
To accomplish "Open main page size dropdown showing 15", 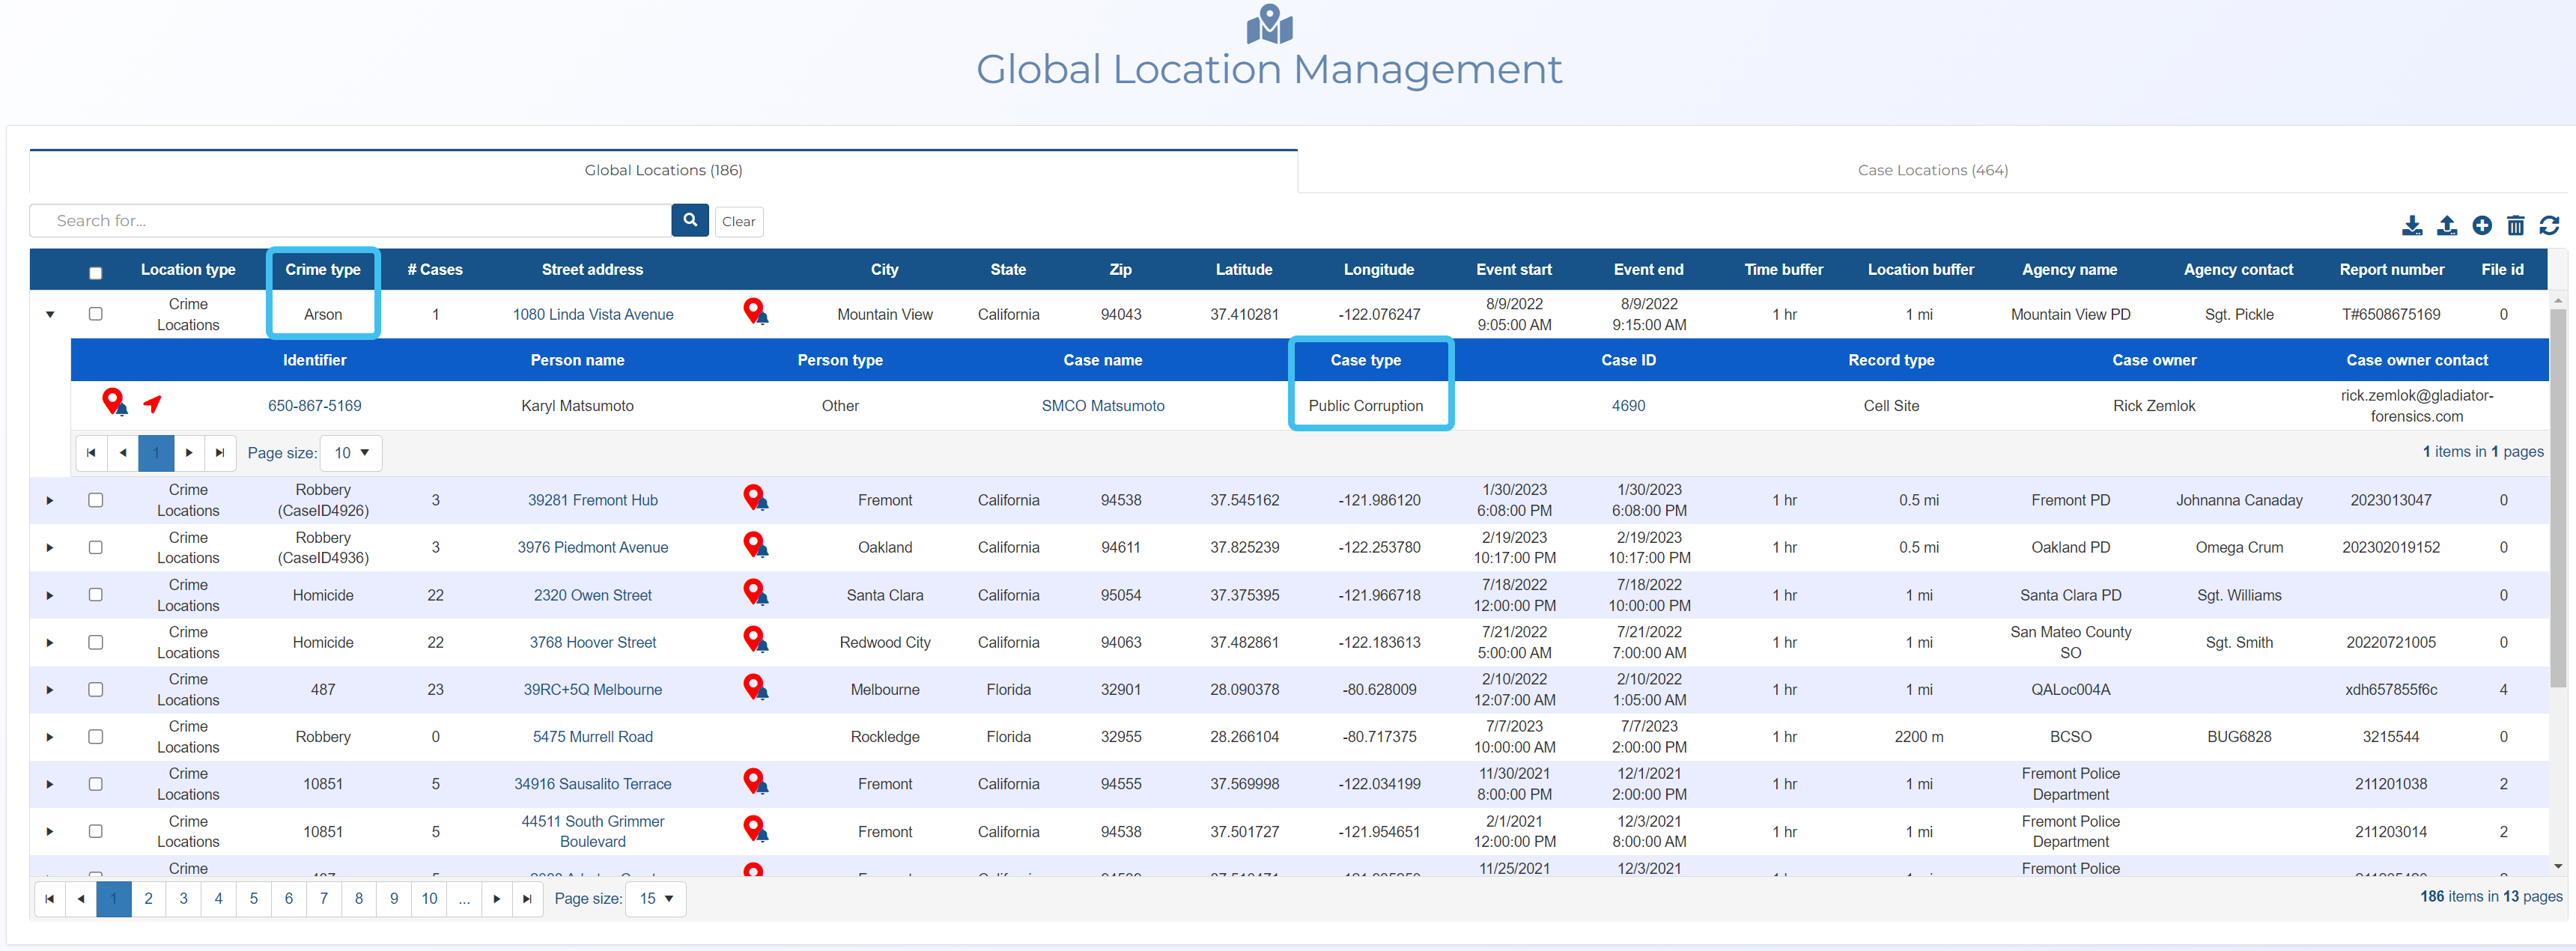I will [656, 898].
